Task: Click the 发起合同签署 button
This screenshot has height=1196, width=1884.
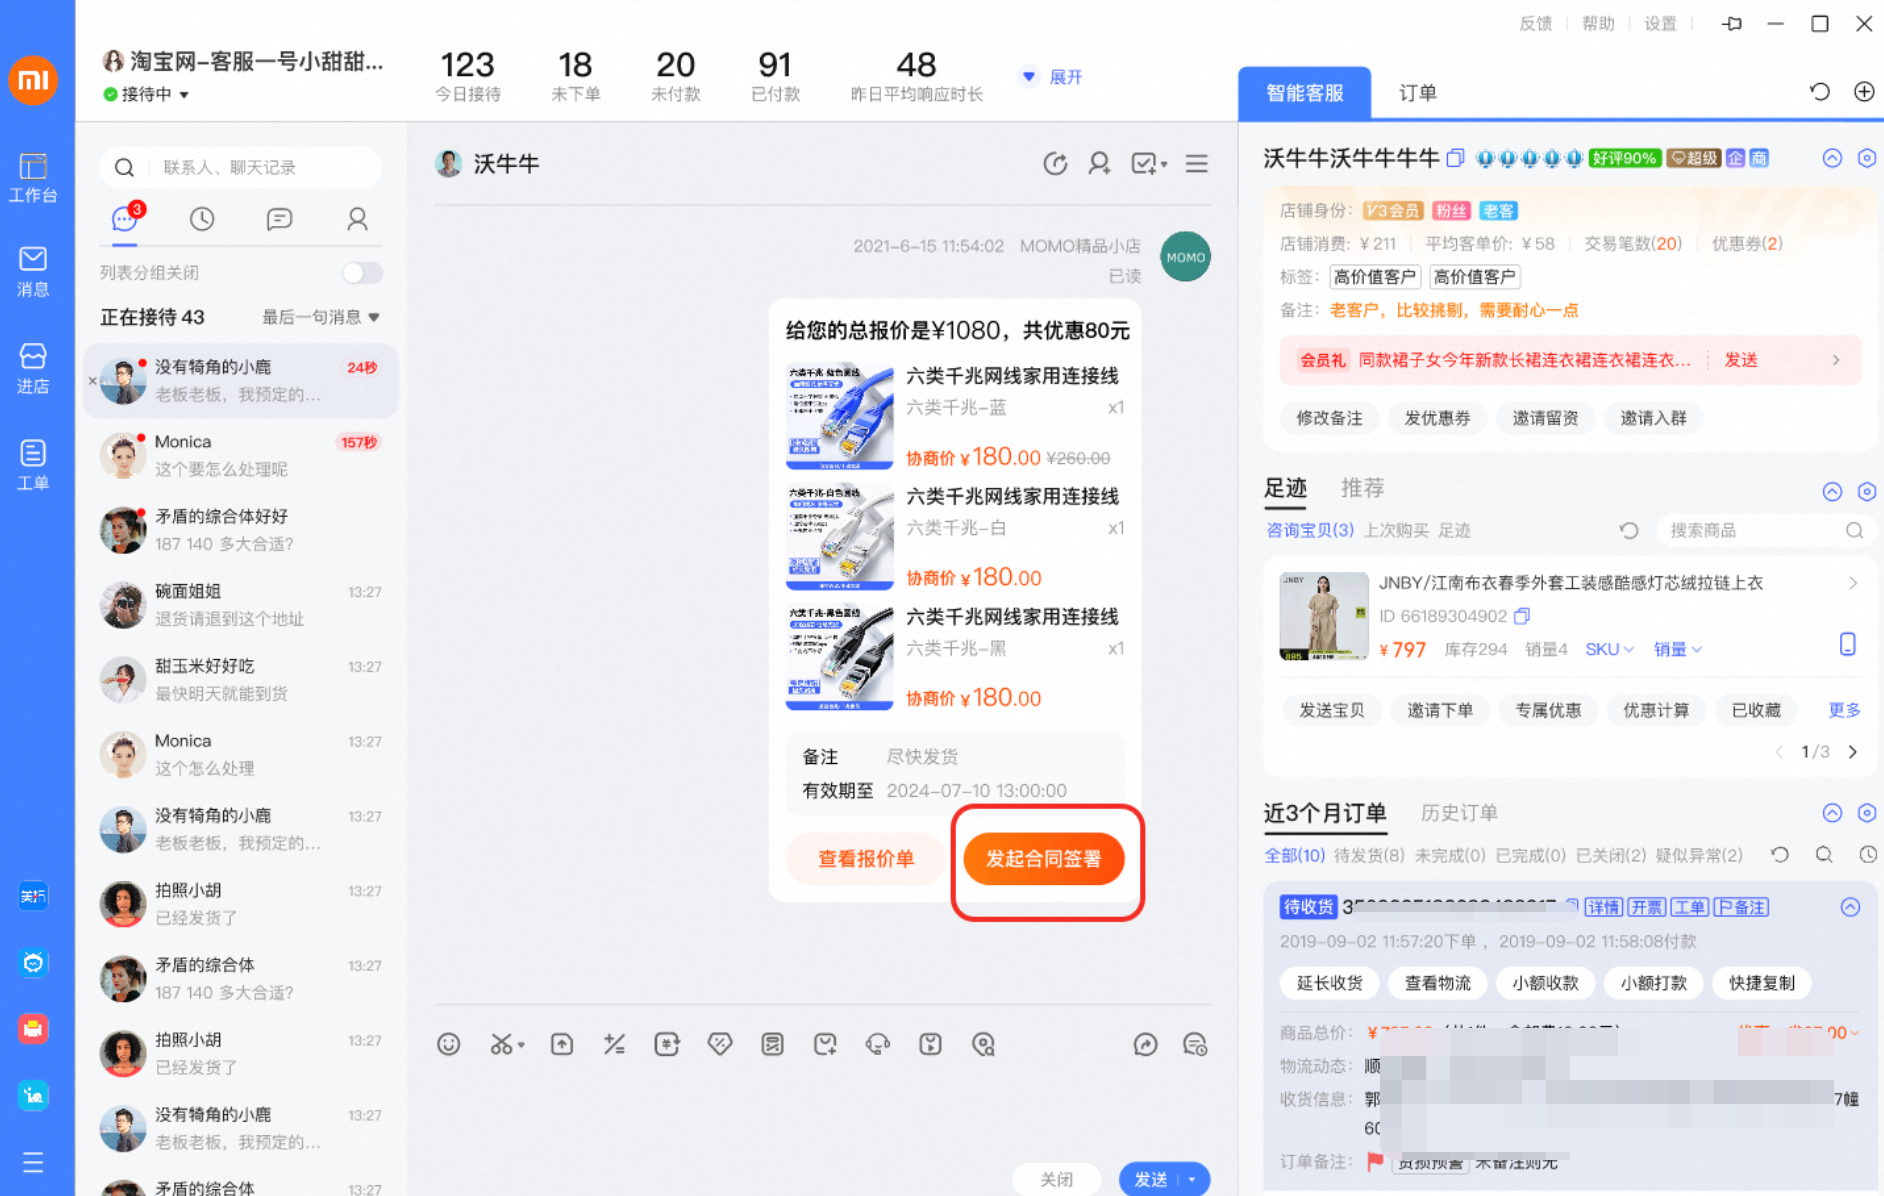Action: tap(1043, 859)
